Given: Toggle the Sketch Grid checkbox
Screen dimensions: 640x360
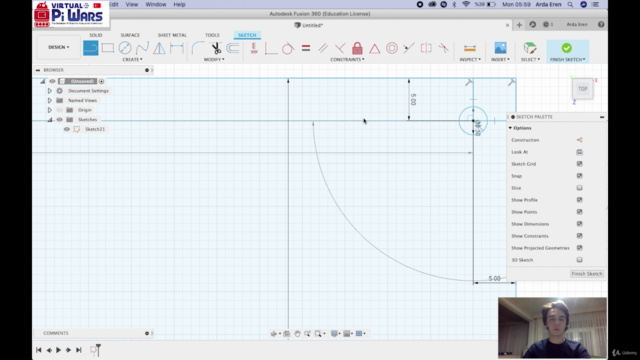Looking at the screenshot, I should point(579,164).
